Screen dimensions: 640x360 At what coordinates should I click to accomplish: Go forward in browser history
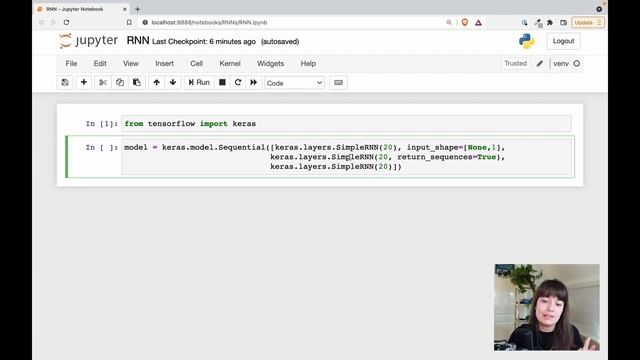tap(53, 22)
